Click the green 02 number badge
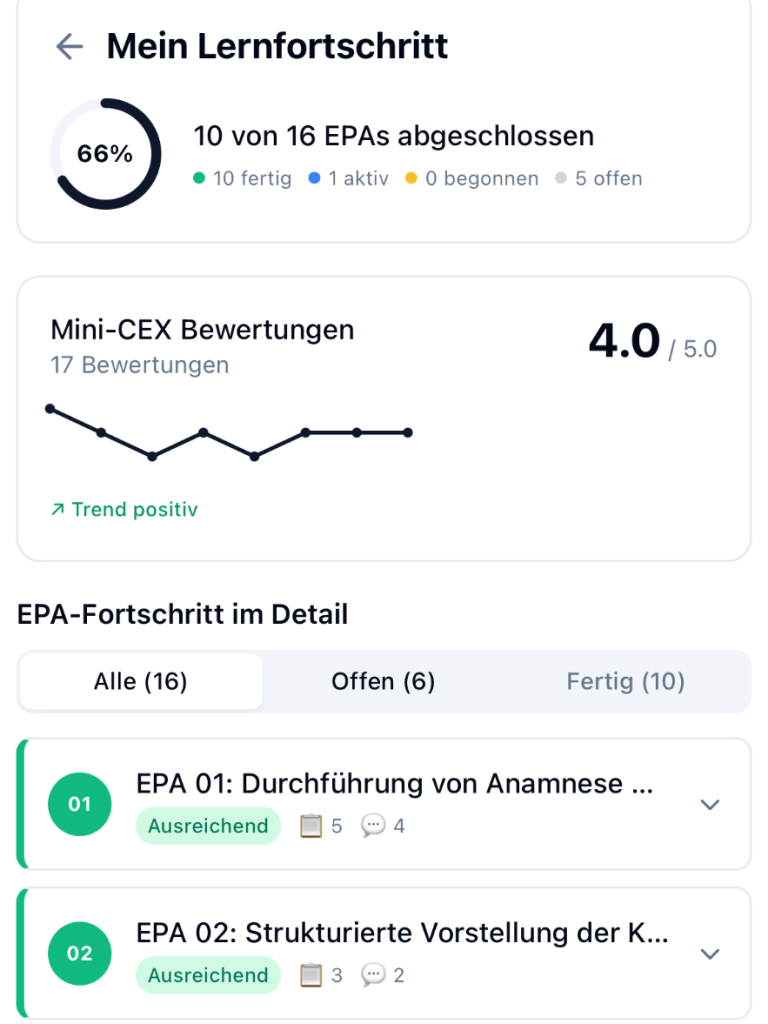Screen dimensions: 768x1024 79,954
